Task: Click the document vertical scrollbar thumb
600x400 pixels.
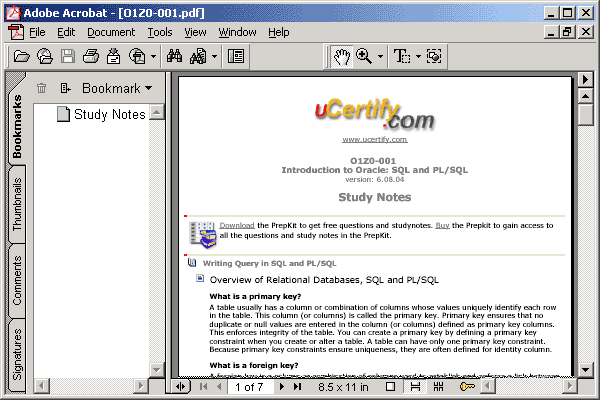Action: 585,115
